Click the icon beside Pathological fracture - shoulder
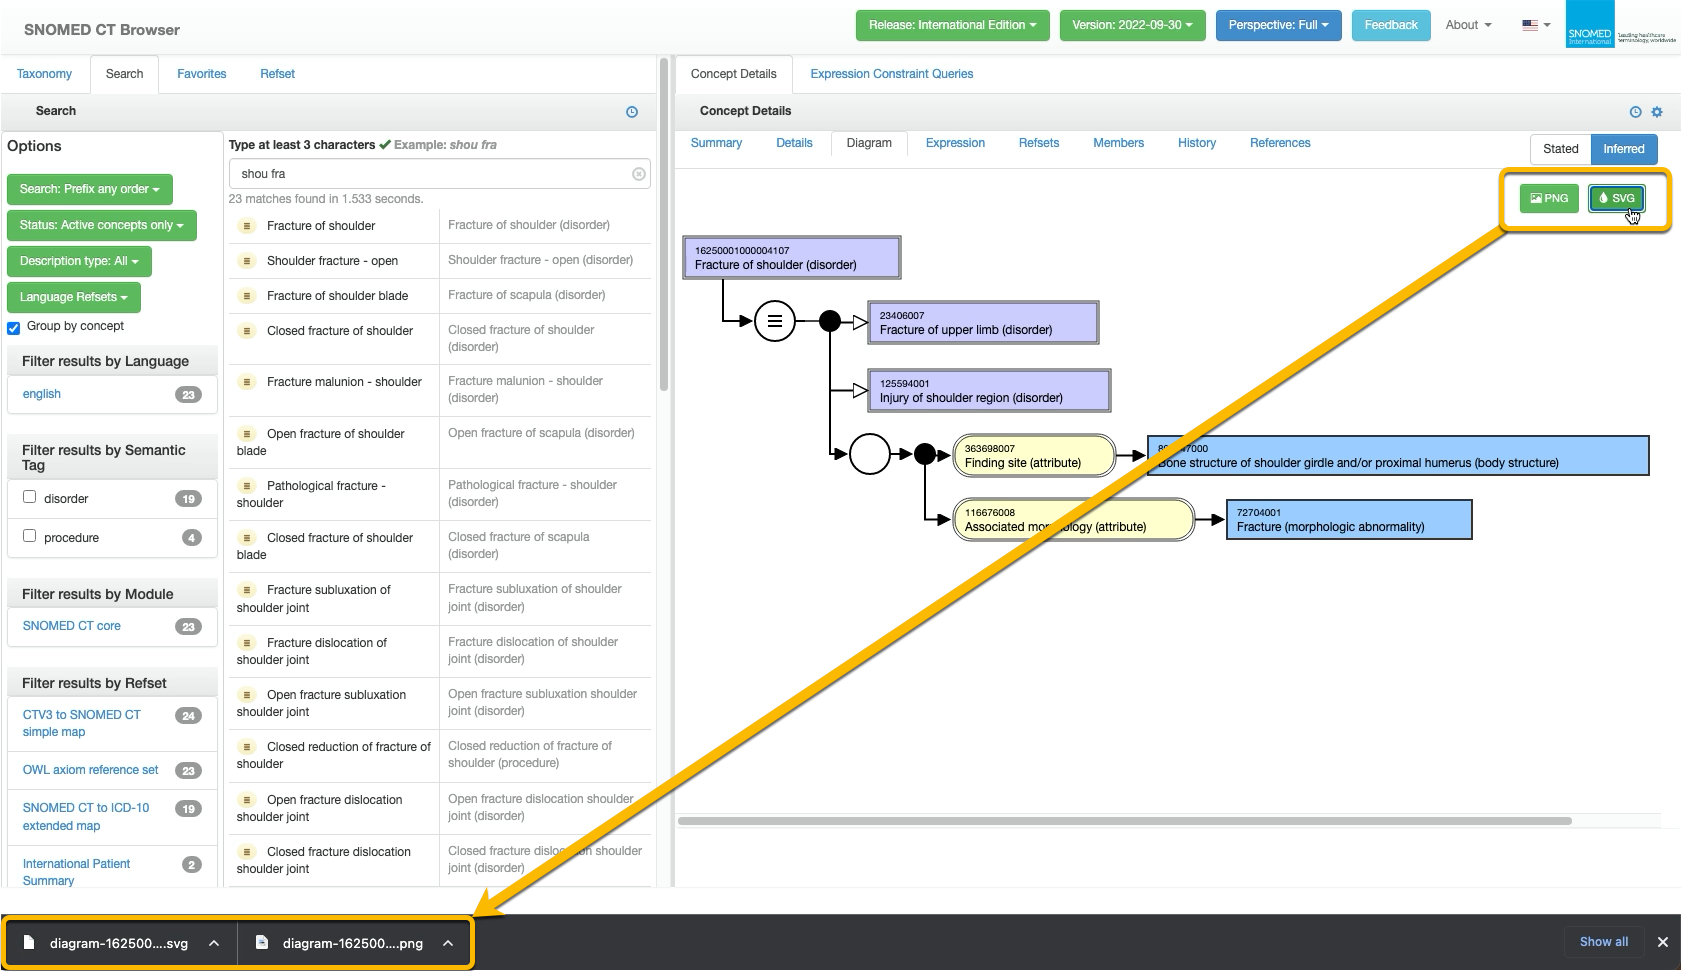Viewport: 1681px width, 971px height. point(247,486)
